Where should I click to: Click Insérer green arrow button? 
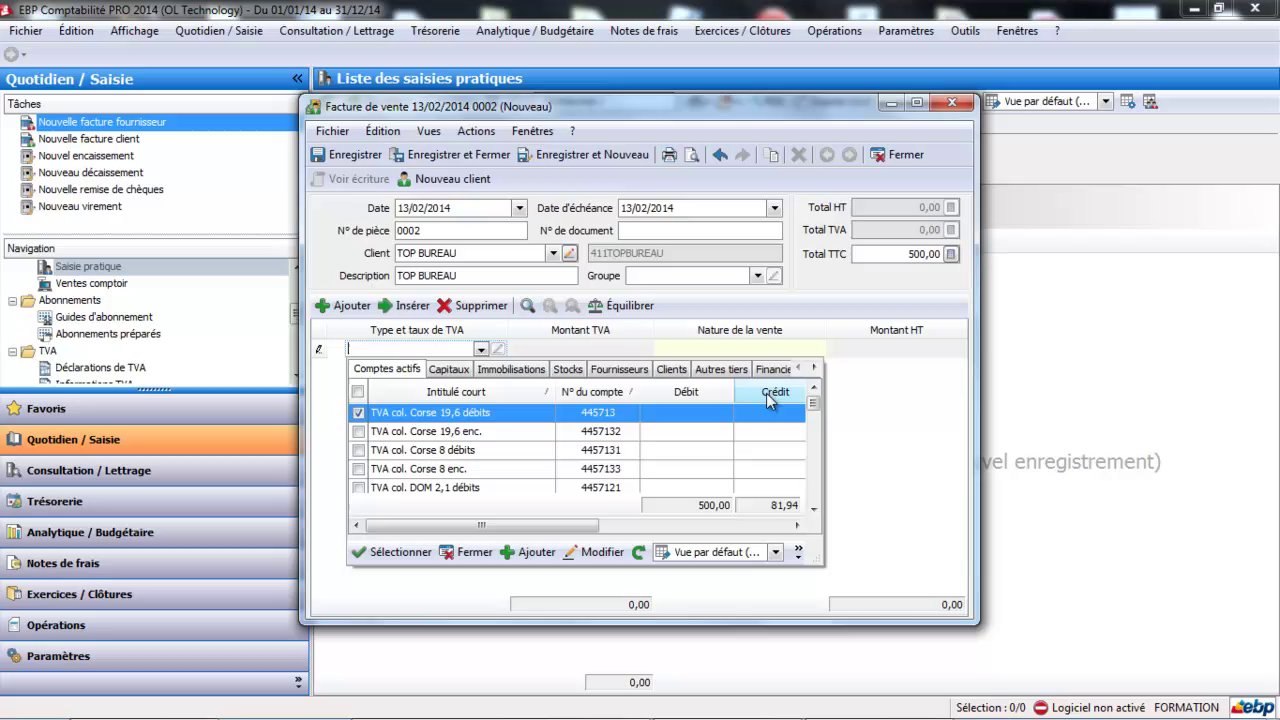pyautogui.click(x=403, y=306)
